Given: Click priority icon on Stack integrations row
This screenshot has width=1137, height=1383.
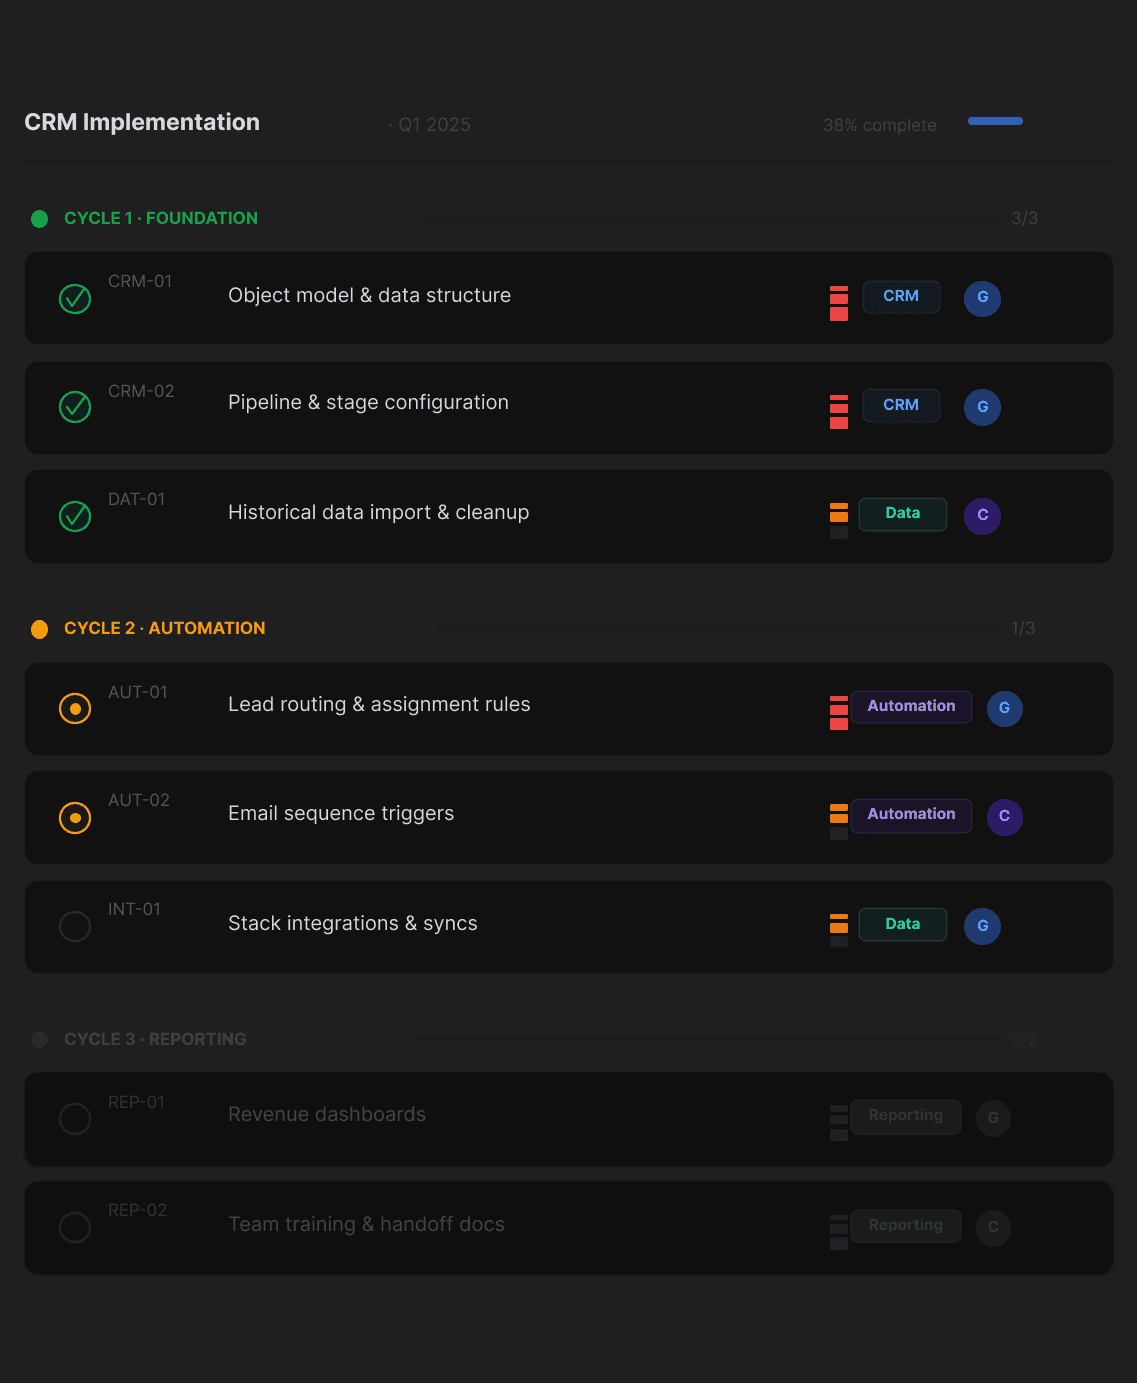Looking at the screenshot, I should click(839, 930).
